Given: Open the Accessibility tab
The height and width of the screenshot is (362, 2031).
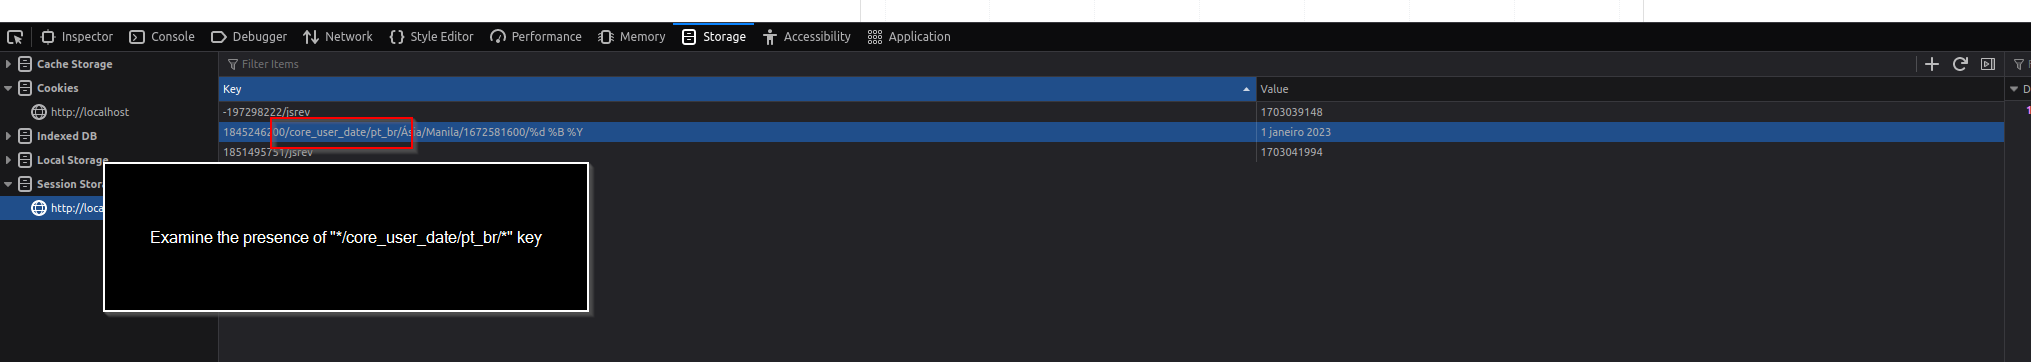Looking at the screenshot, I should click(807, 37).
